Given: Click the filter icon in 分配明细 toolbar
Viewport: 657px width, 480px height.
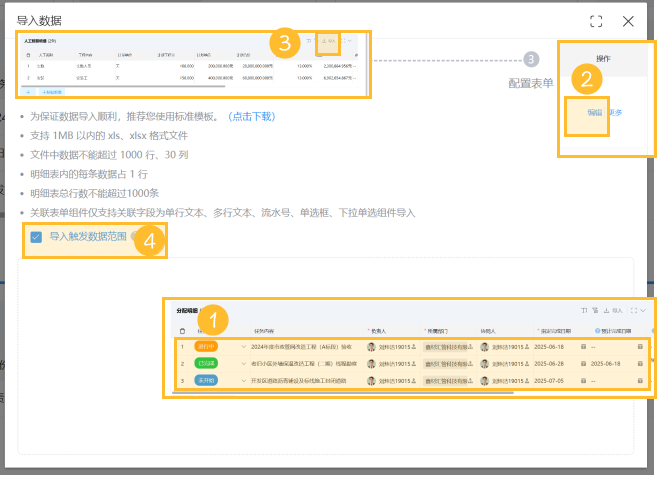Looking at the screenshot, I should [595, 310].
